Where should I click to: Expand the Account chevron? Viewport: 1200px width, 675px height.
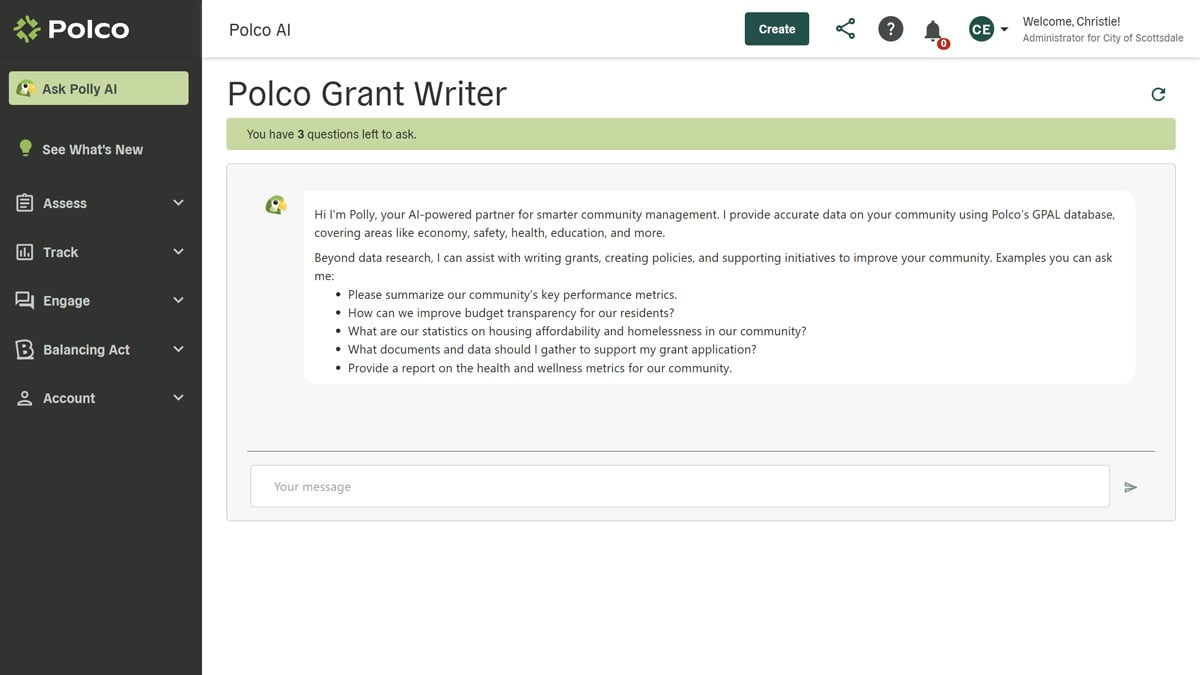point(178,398)
